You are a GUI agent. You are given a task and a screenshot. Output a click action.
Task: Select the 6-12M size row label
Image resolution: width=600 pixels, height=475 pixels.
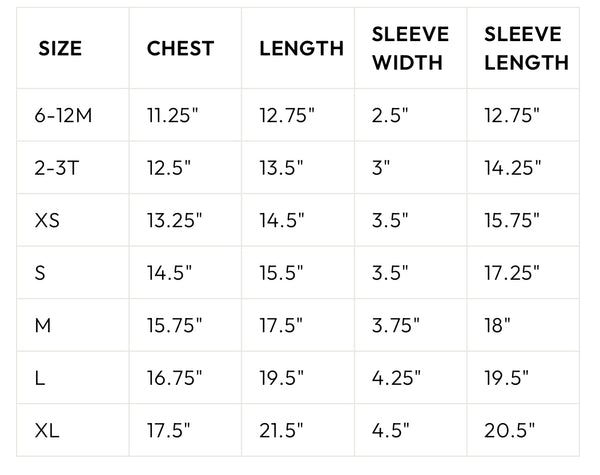tap(63, 114)
